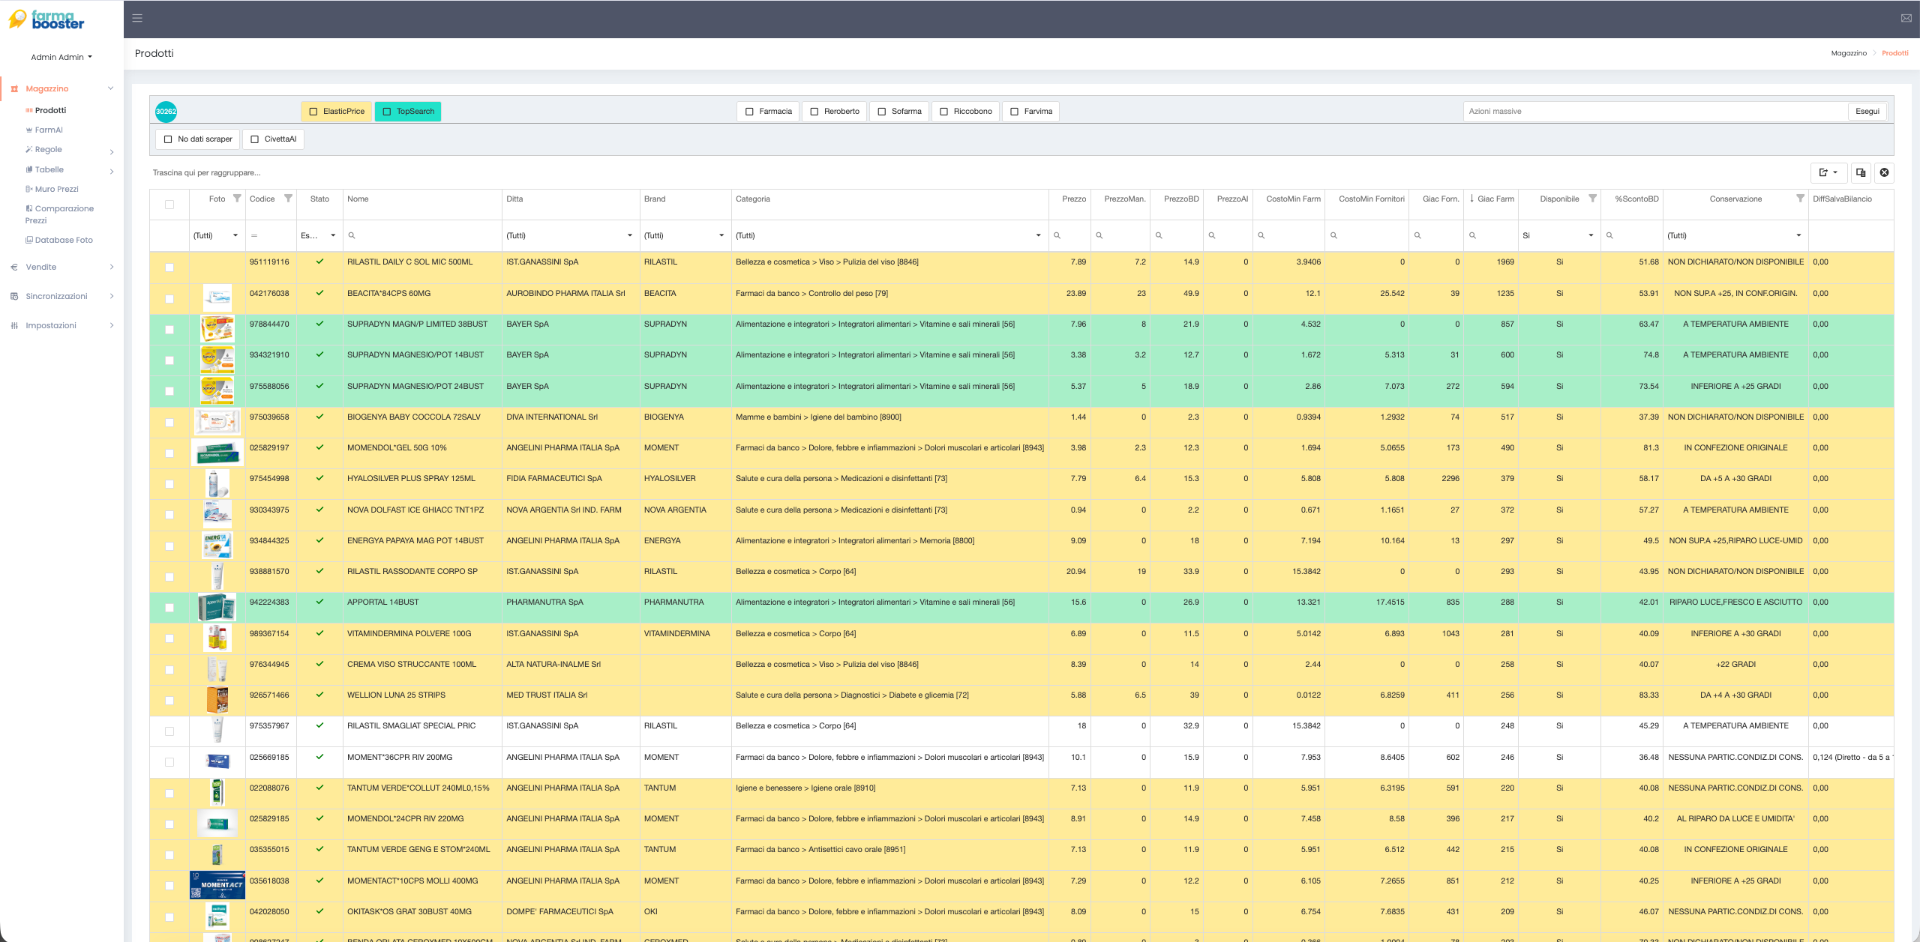Check the Sofarma filter box
The image size is (1920, 942).
point(882,112)
